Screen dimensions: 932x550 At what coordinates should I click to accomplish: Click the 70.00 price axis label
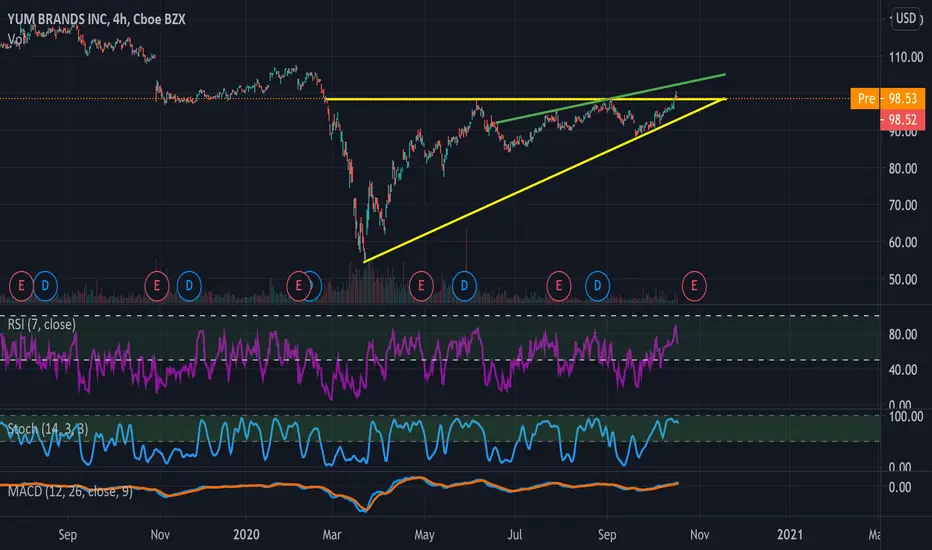[x=903, y=205]
